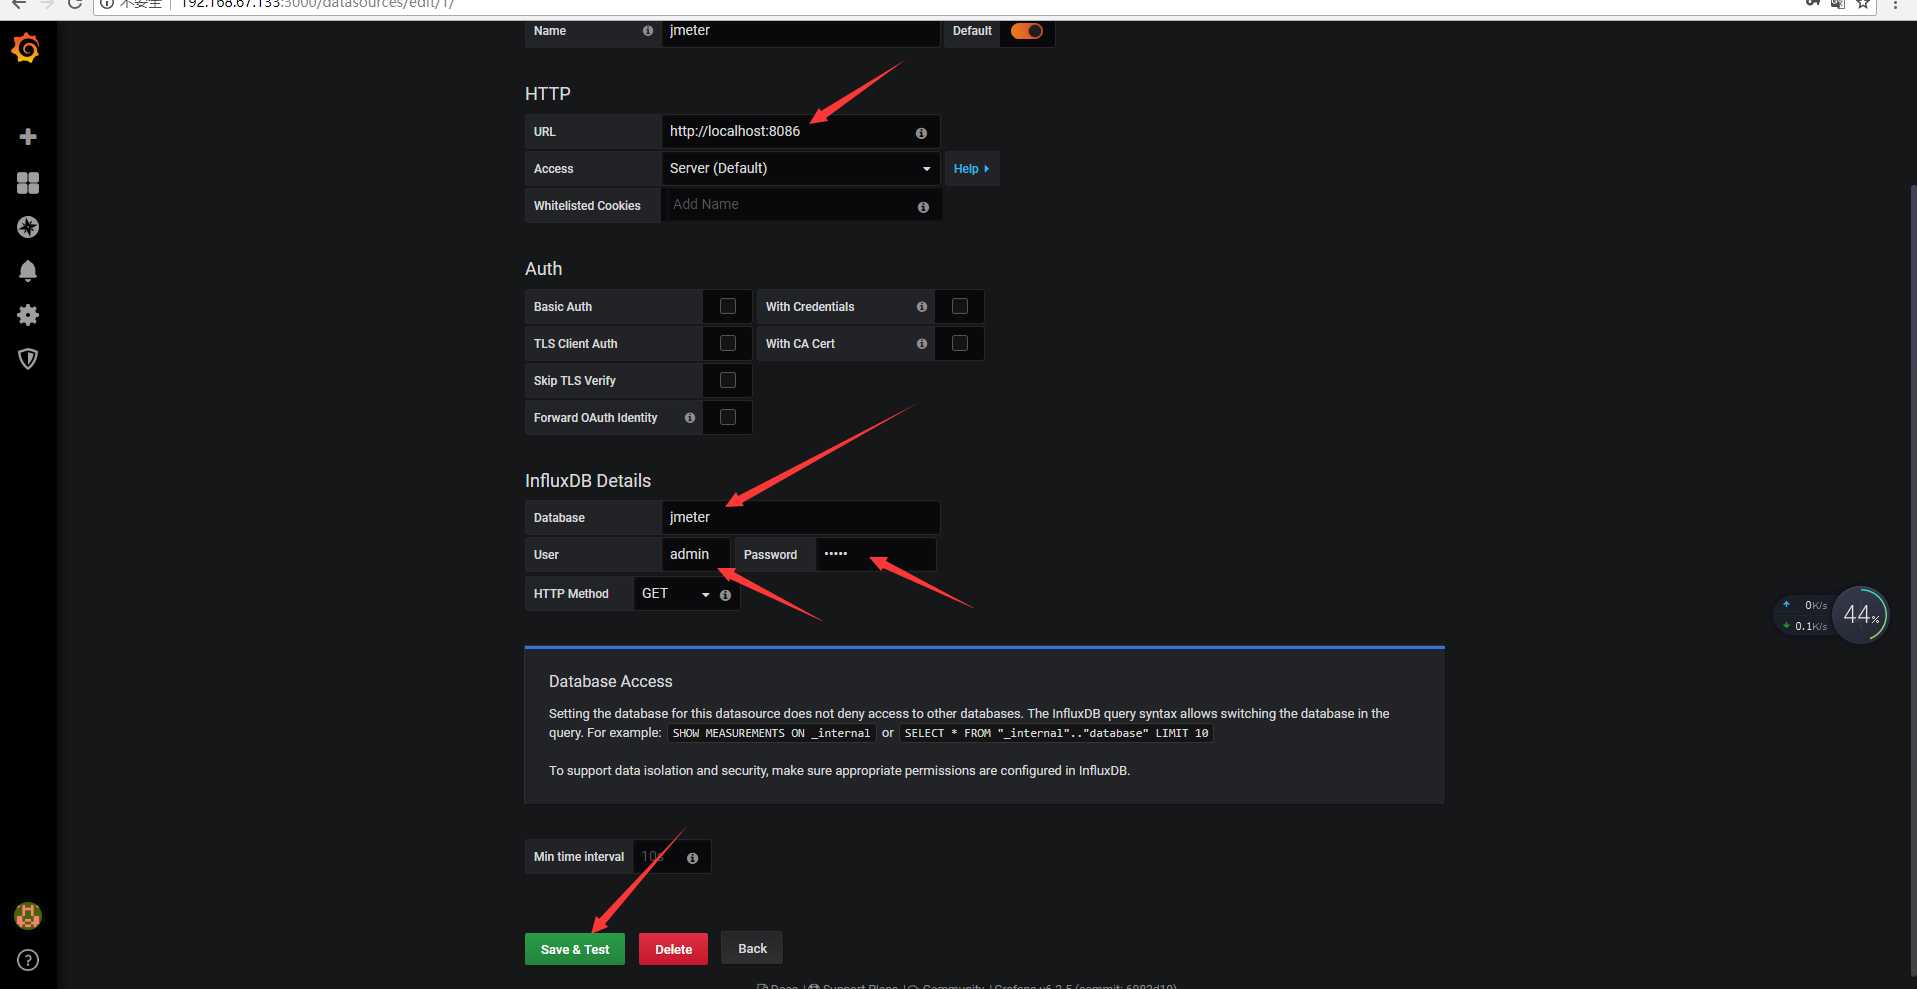Viewport: 1917px width, 989px height.
Task: Open the user profile avatar
Action: coord(28,915)
